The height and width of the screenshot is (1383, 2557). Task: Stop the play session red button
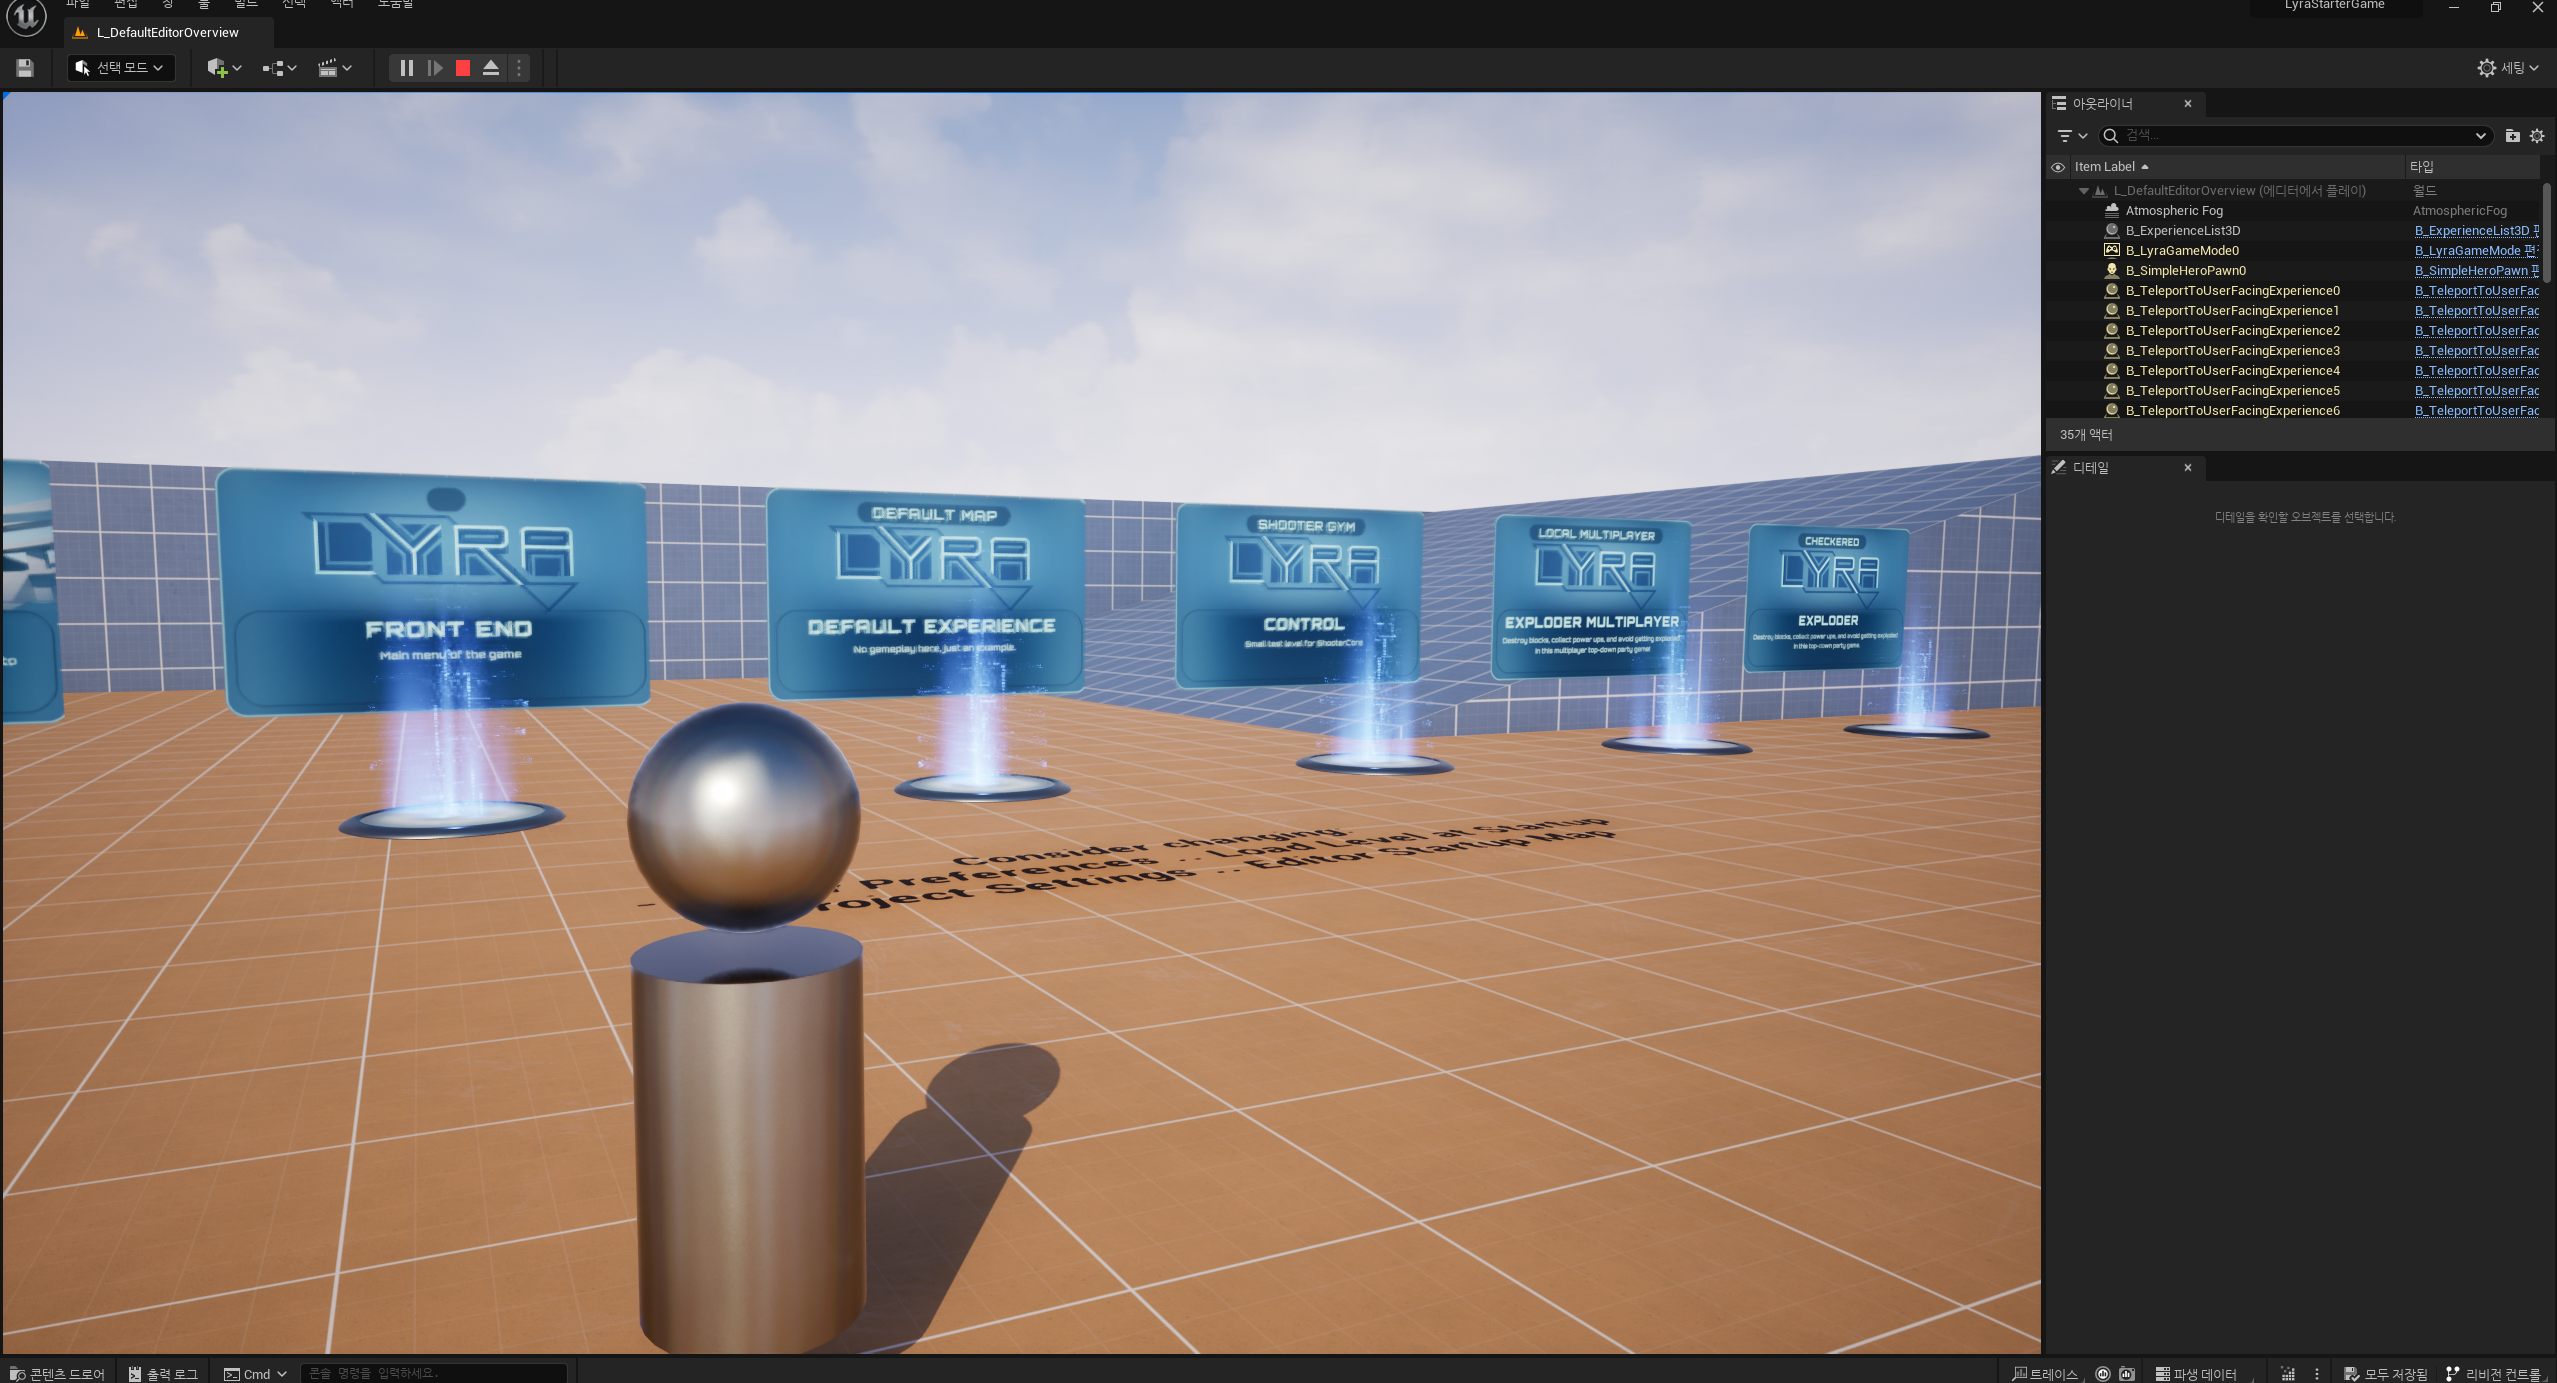[x=462, y=68]
